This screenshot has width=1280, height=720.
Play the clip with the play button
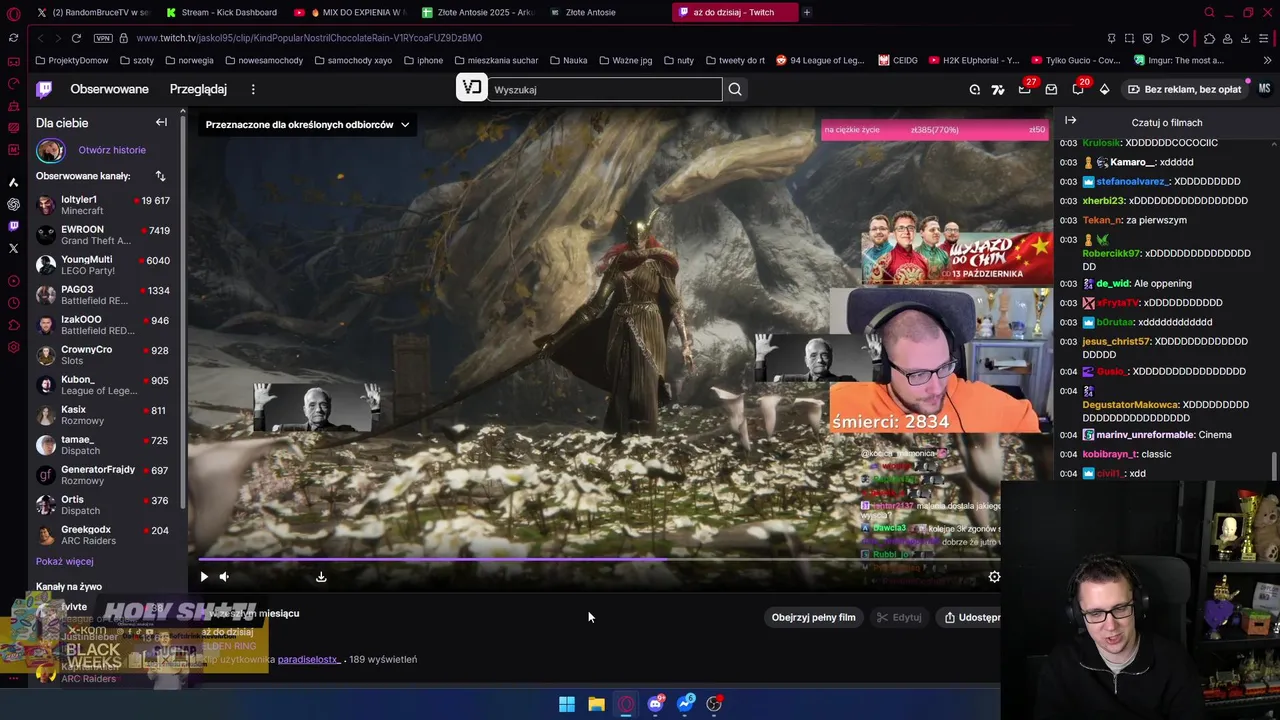(204, 576)
